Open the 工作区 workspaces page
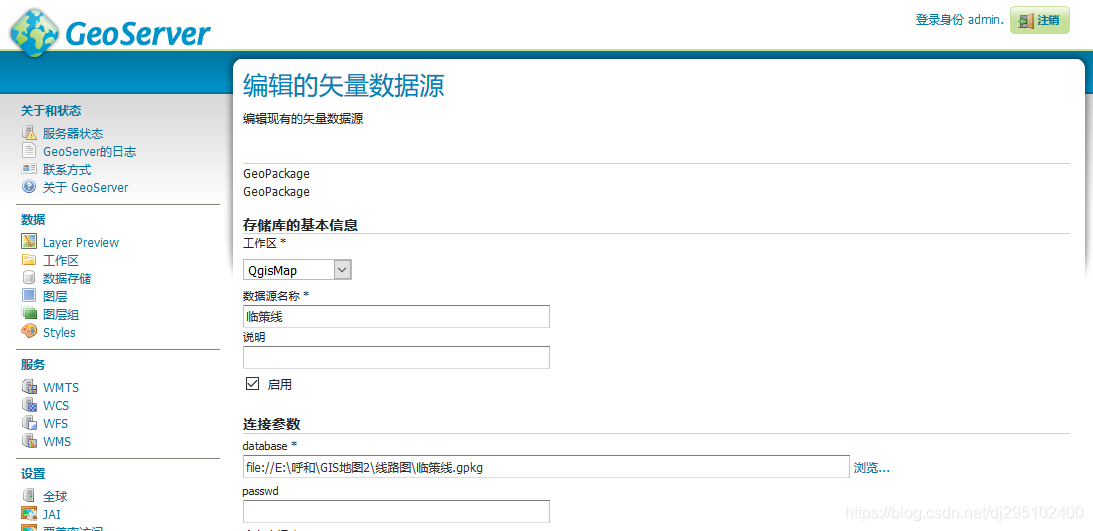 pos(61,261)
